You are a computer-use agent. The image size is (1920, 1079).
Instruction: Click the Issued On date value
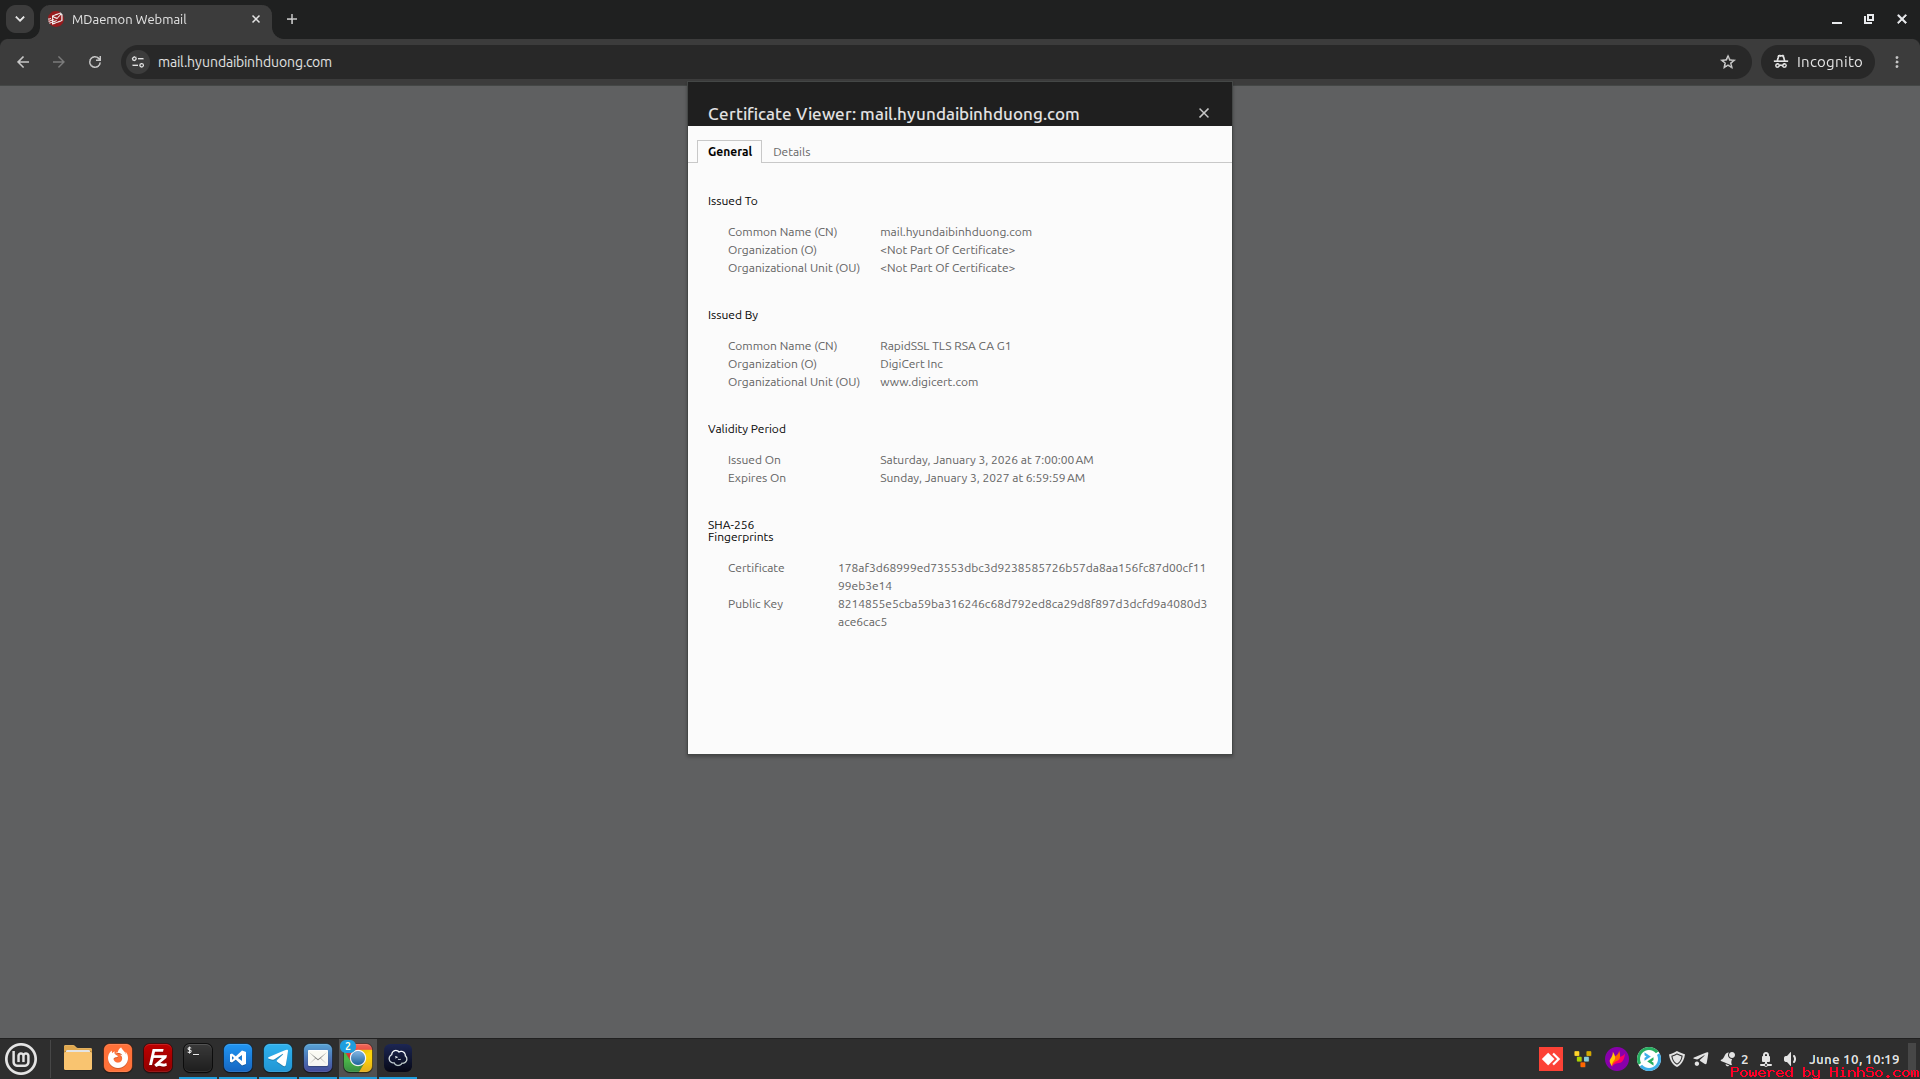click(x=986, y=460)
